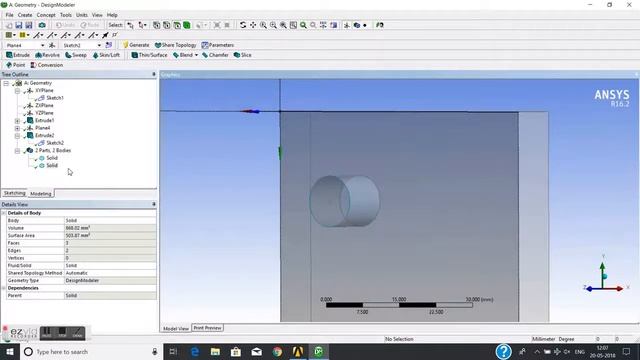640x360 pixels.
Task: Select the Thin/Surface tool
Action: pyautogui.click(x=149, y=55)
